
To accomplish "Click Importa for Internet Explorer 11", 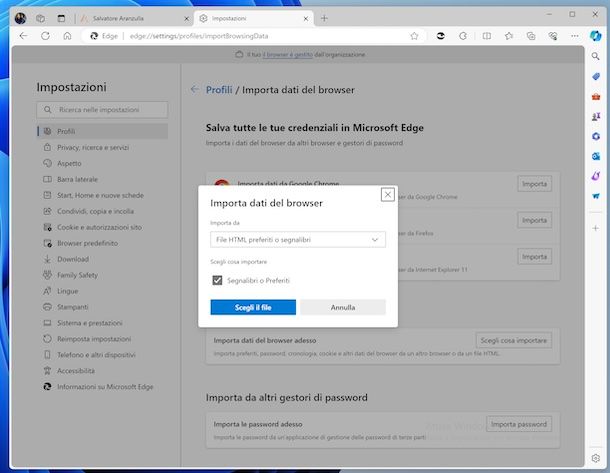I will [535, 257].
